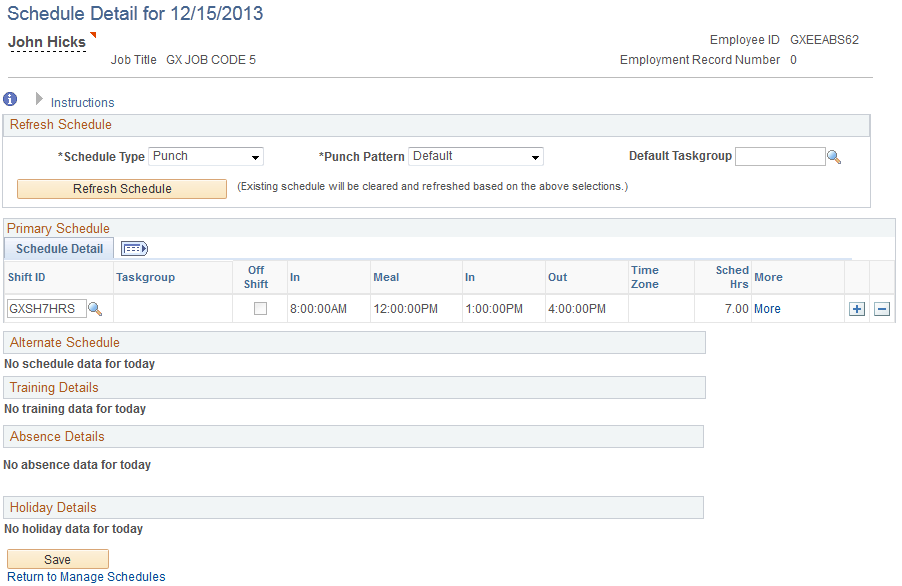Click the Save button
902x586 pixels.
[57, 559]
